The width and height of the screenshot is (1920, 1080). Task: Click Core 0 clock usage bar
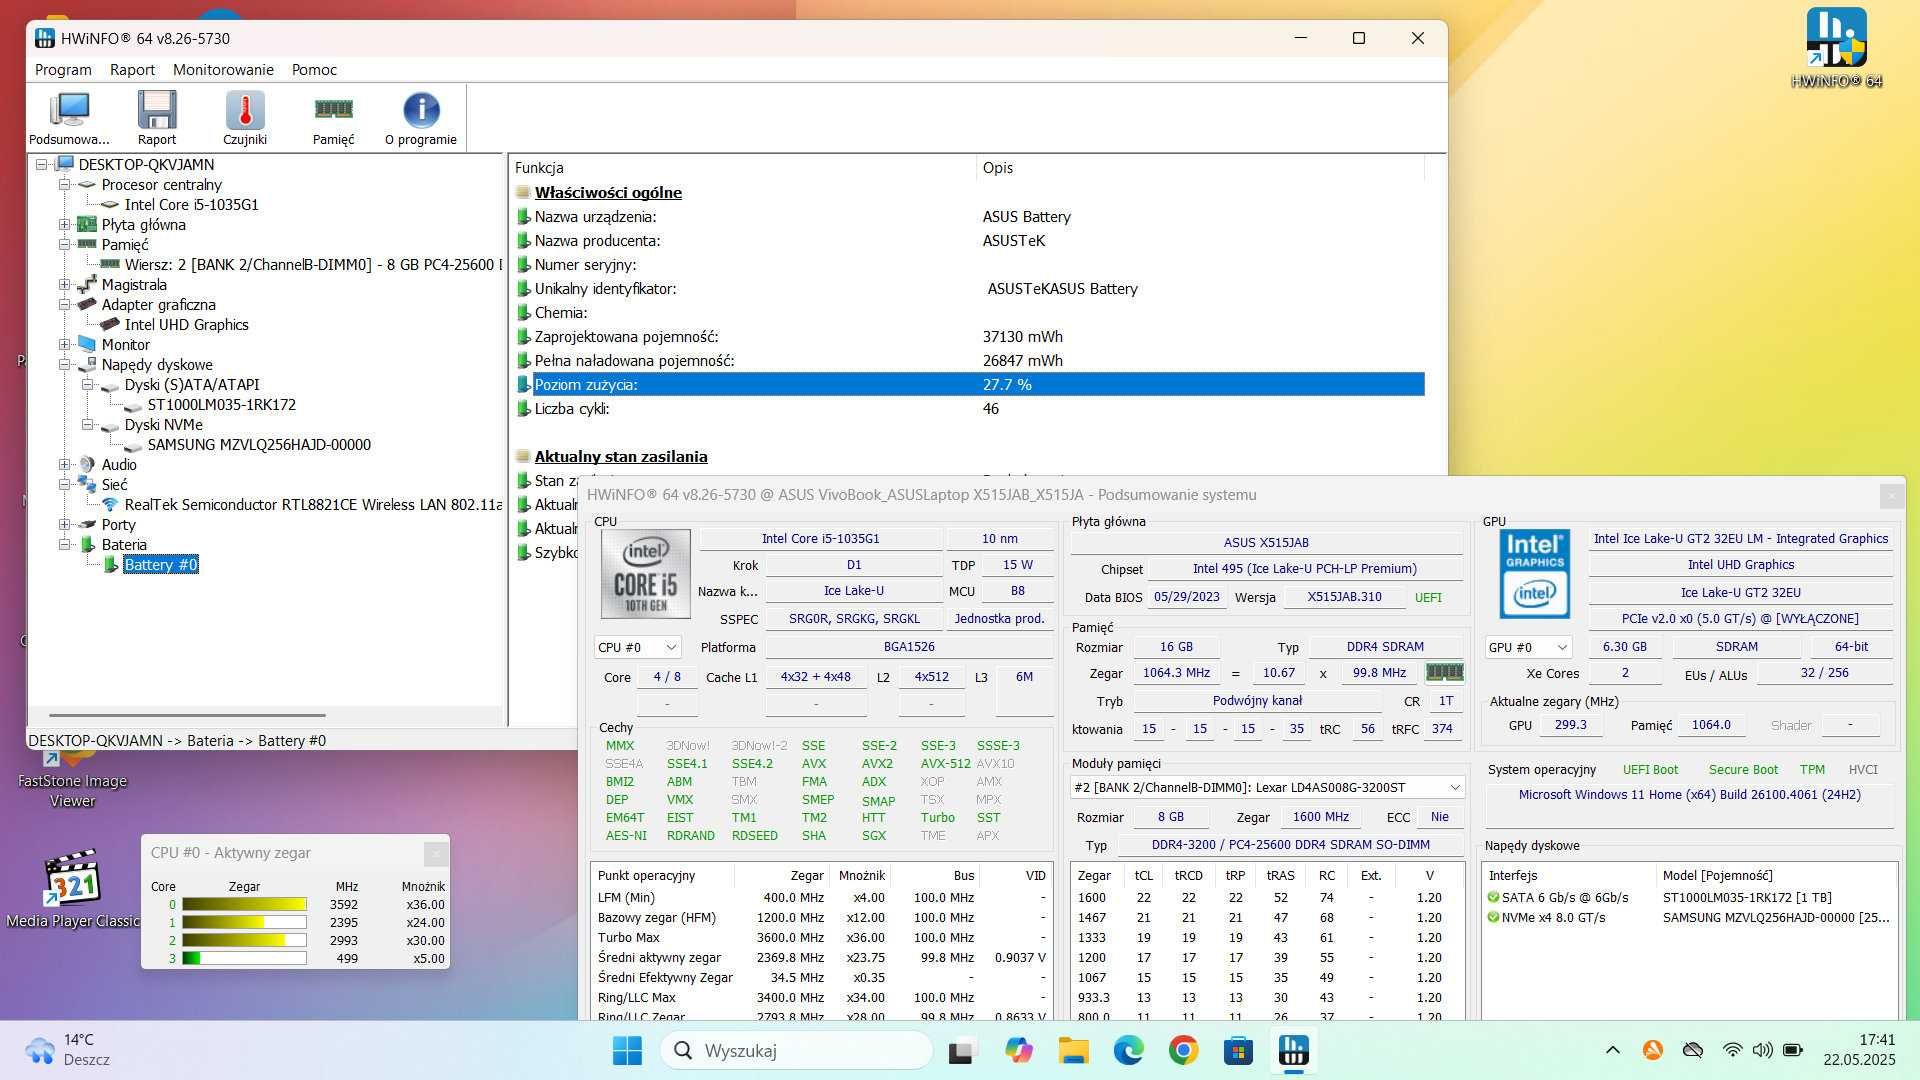pyautogui.click(x=244, y=904)
